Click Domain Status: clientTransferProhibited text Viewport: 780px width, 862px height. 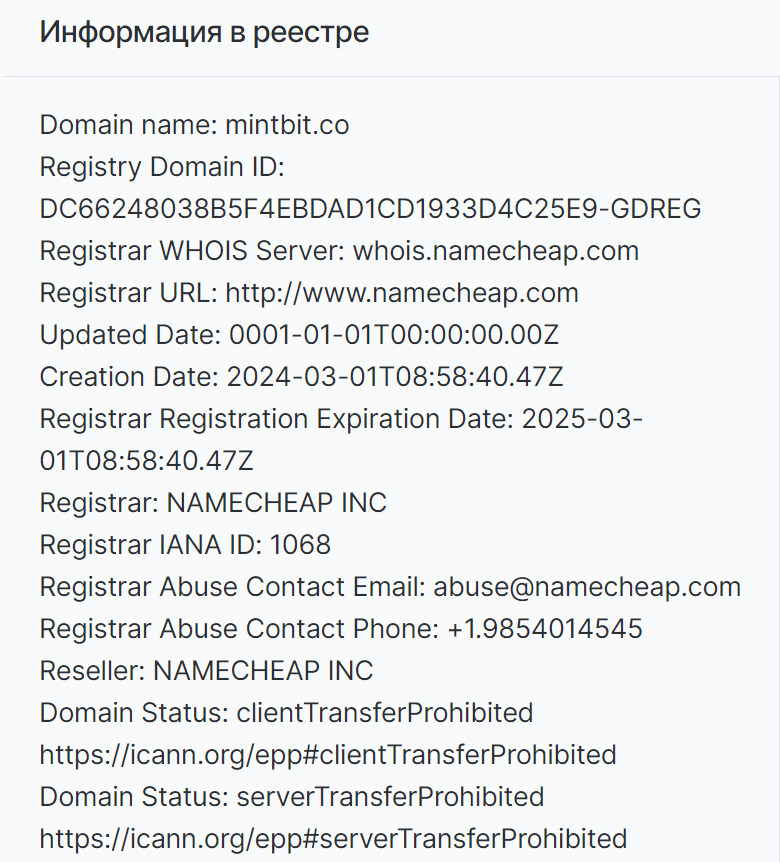click(286, 713)
